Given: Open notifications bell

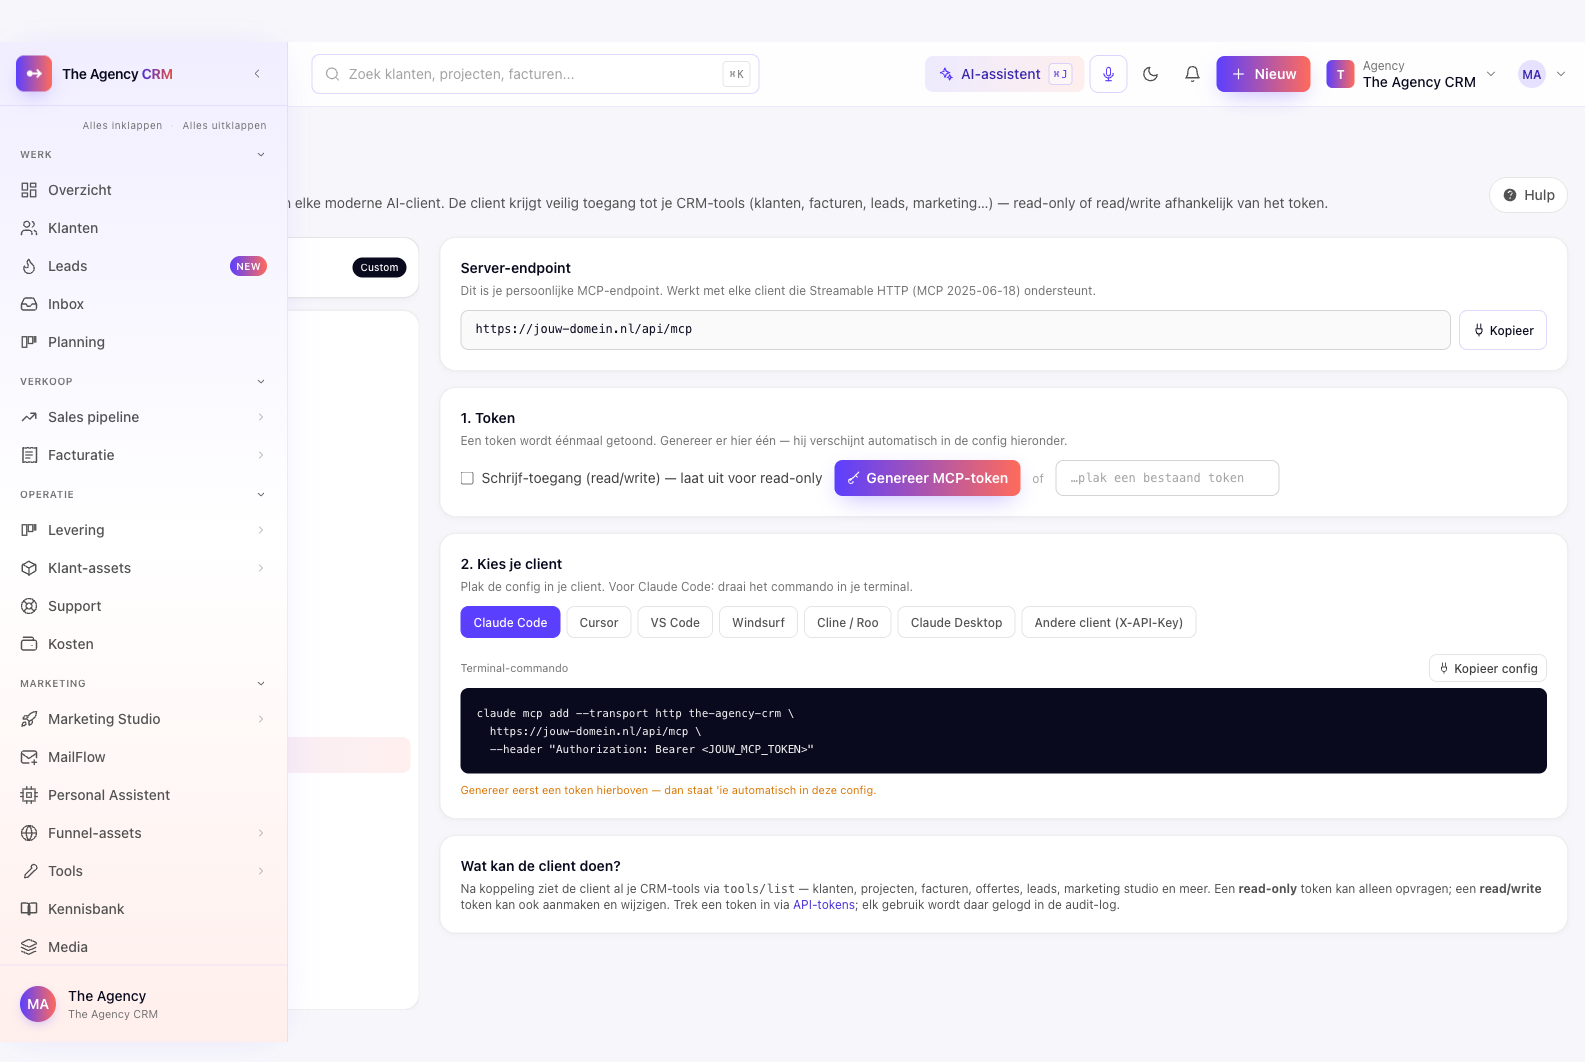Looking at the screenshot, I should pyautogui.click(x=1192, y=74).
